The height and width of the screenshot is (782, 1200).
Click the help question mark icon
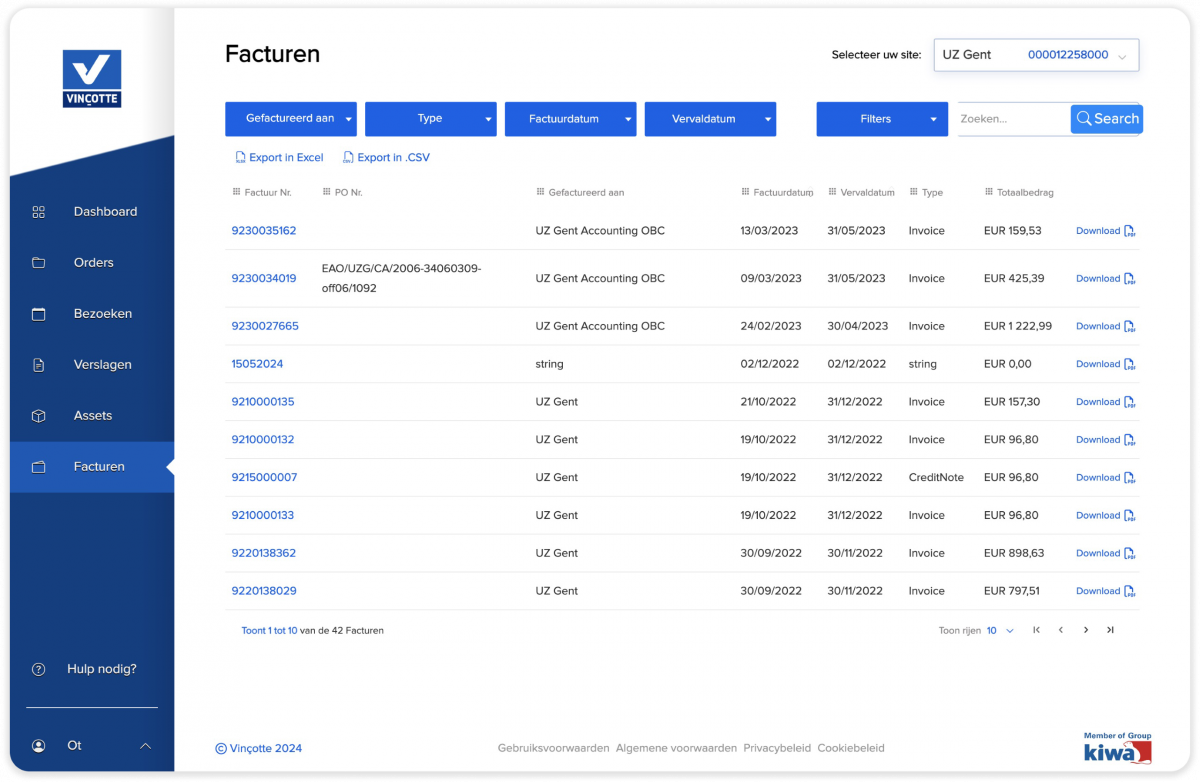[38, 668]
